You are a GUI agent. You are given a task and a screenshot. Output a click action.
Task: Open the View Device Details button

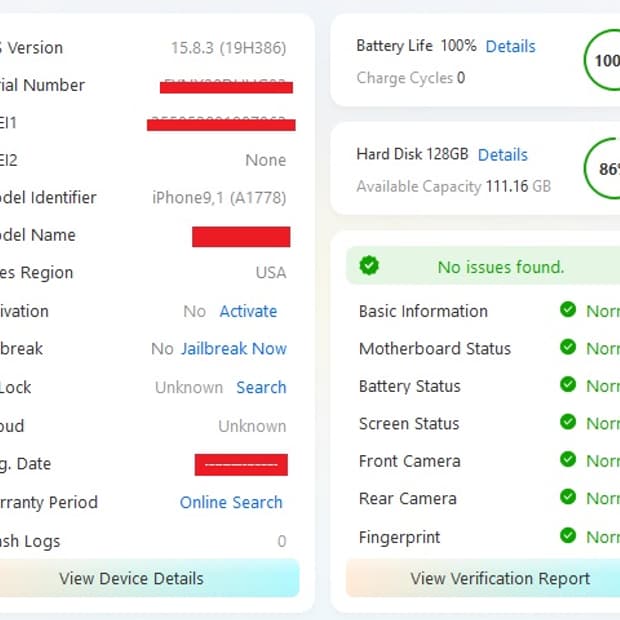147,578
